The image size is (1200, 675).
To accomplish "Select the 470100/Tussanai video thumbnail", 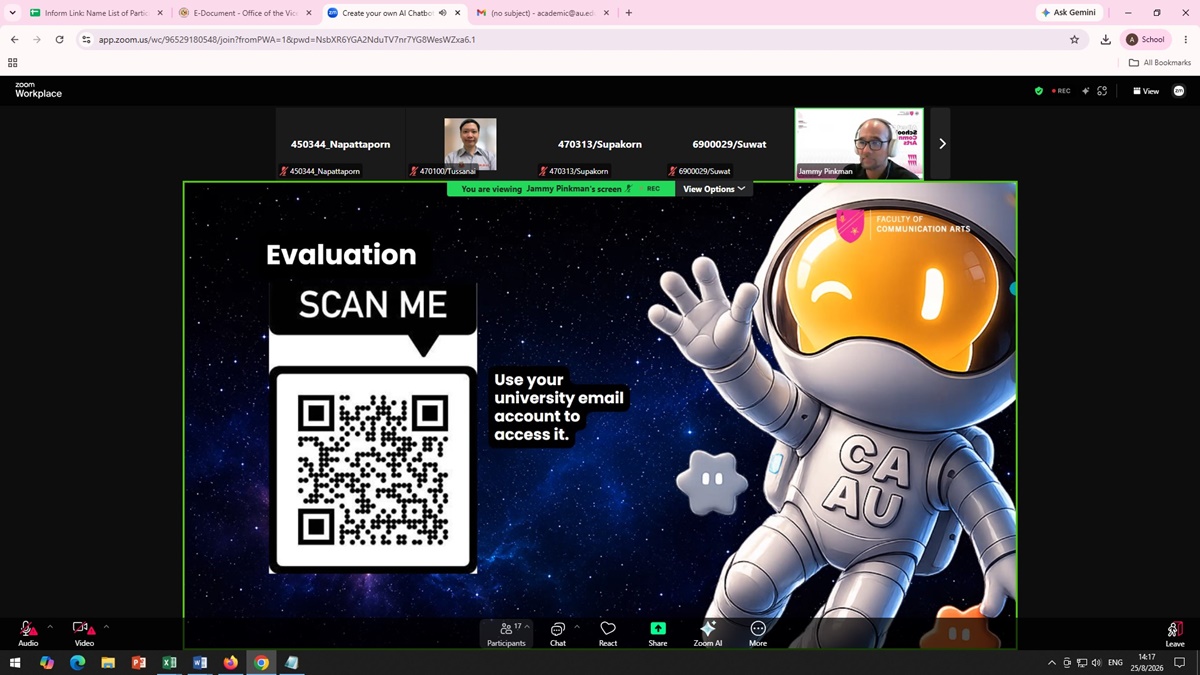I will pos(470,144).
